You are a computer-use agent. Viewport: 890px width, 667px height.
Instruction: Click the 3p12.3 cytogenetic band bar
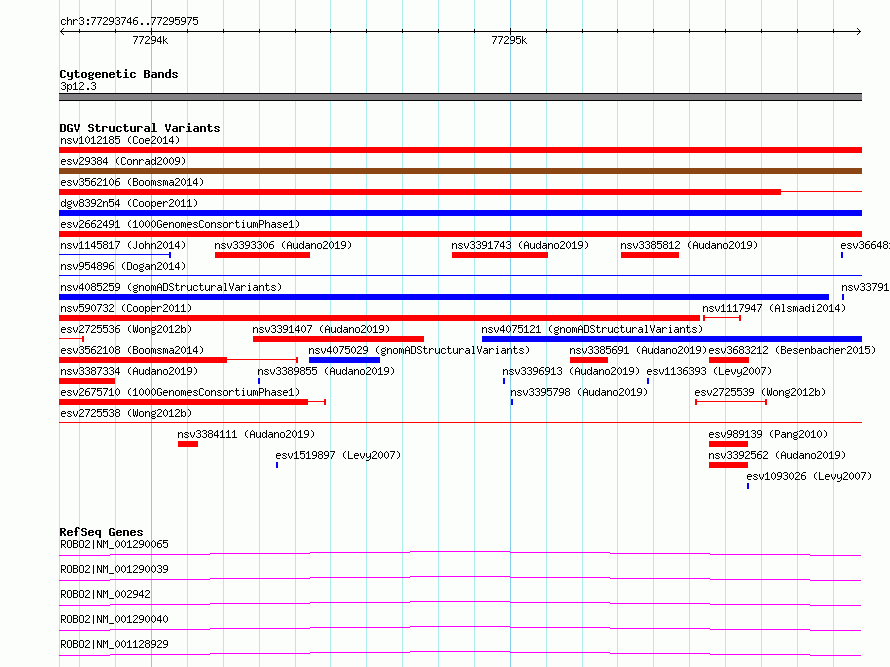[460, 97]
